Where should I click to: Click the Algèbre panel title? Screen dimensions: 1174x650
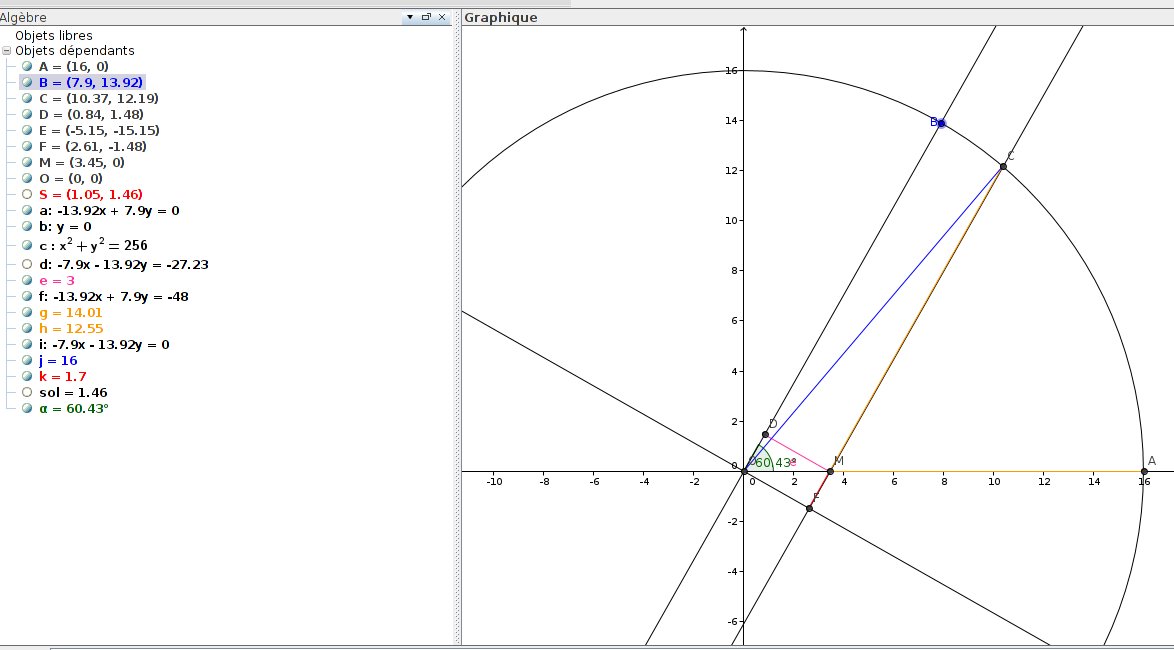click(23, 17)
